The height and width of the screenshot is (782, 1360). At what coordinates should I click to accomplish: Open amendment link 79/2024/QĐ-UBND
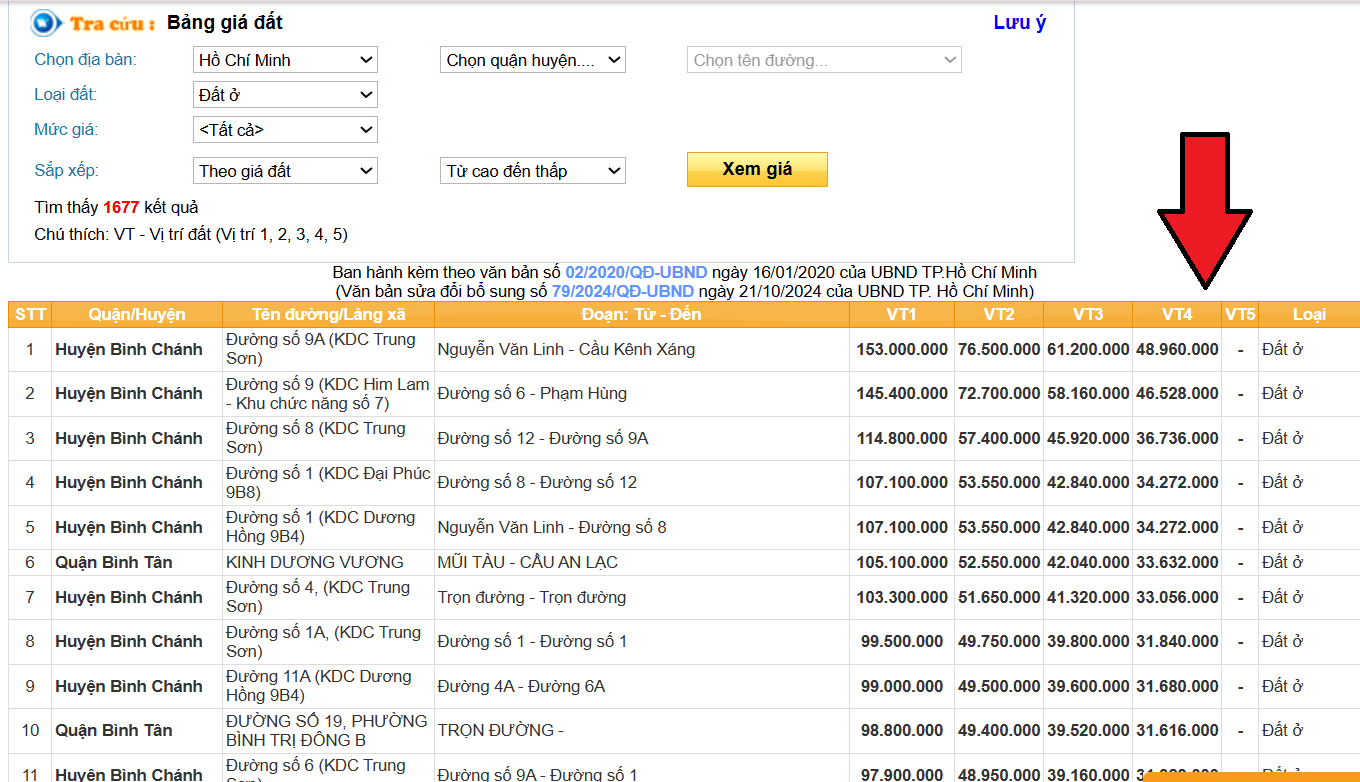coord(622,291)
